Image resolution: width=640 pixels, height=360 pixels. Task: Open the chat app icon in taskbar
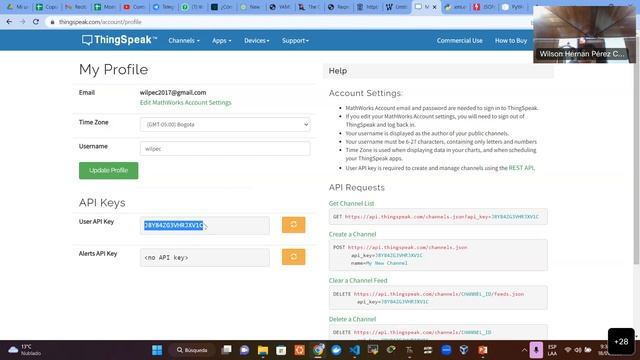point(244,350)
